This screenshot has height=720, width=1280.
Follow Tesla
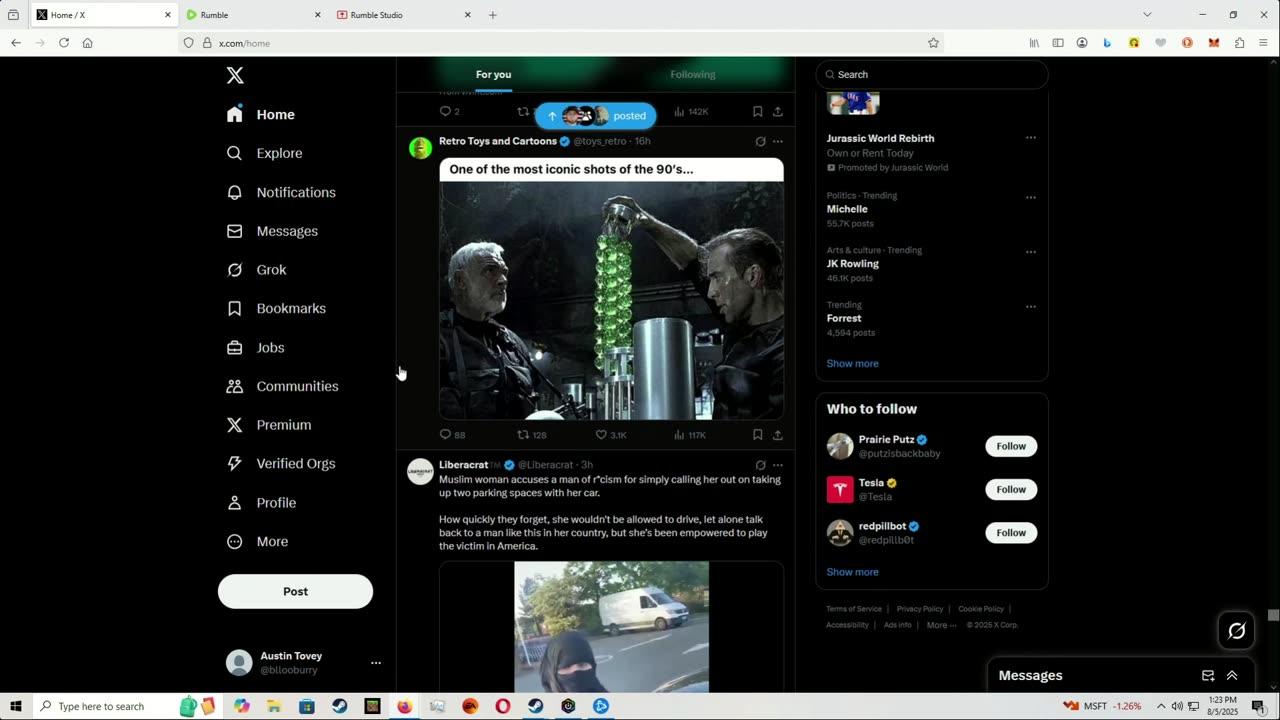1011,489
